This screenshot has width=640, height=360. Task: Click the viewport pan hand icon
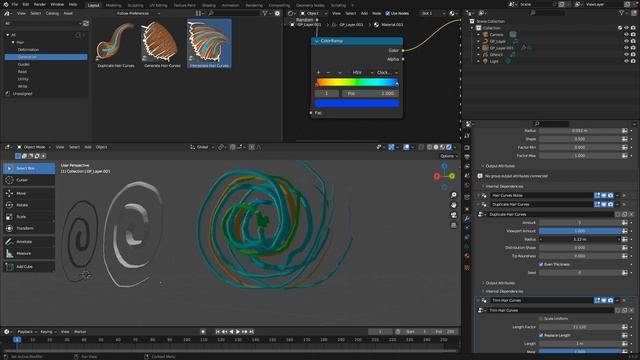pos(453,205)
